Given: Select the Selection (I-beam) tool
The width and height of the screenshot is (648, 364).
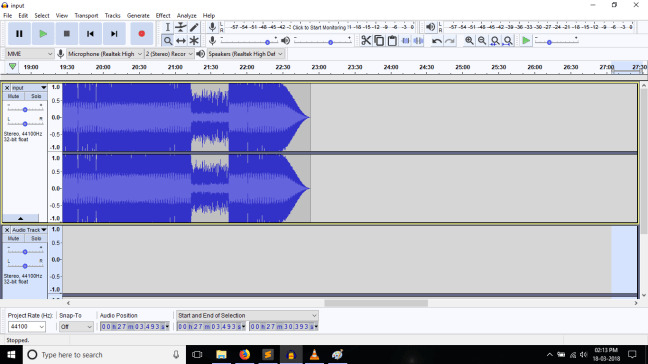Looking at the screenshot, I should click(167, 27).
